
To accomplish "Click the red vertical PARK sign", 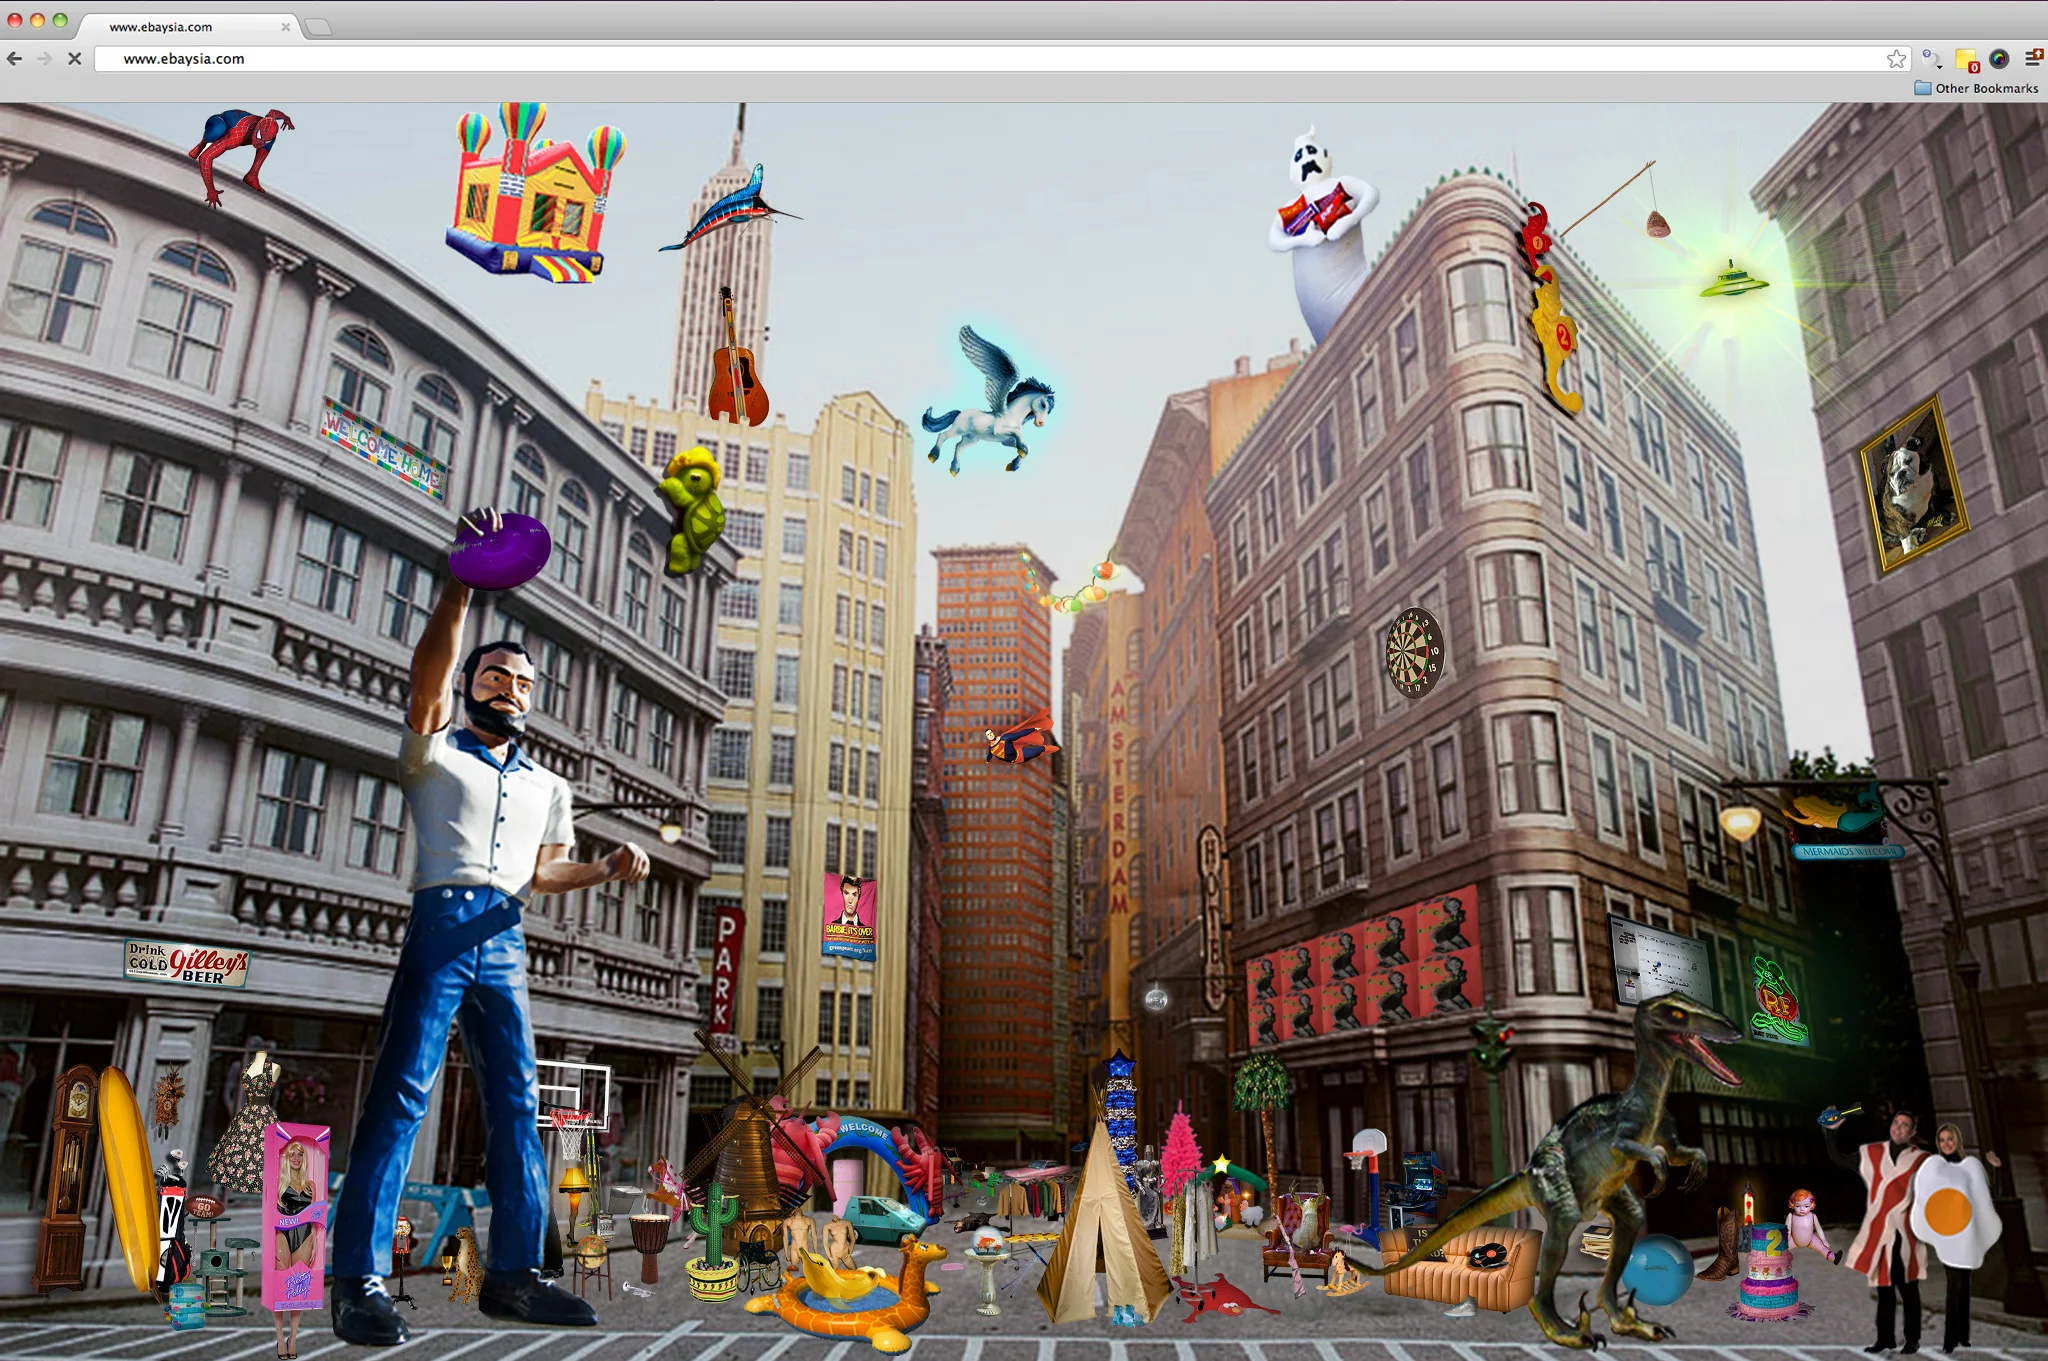I will pos(726,970).
